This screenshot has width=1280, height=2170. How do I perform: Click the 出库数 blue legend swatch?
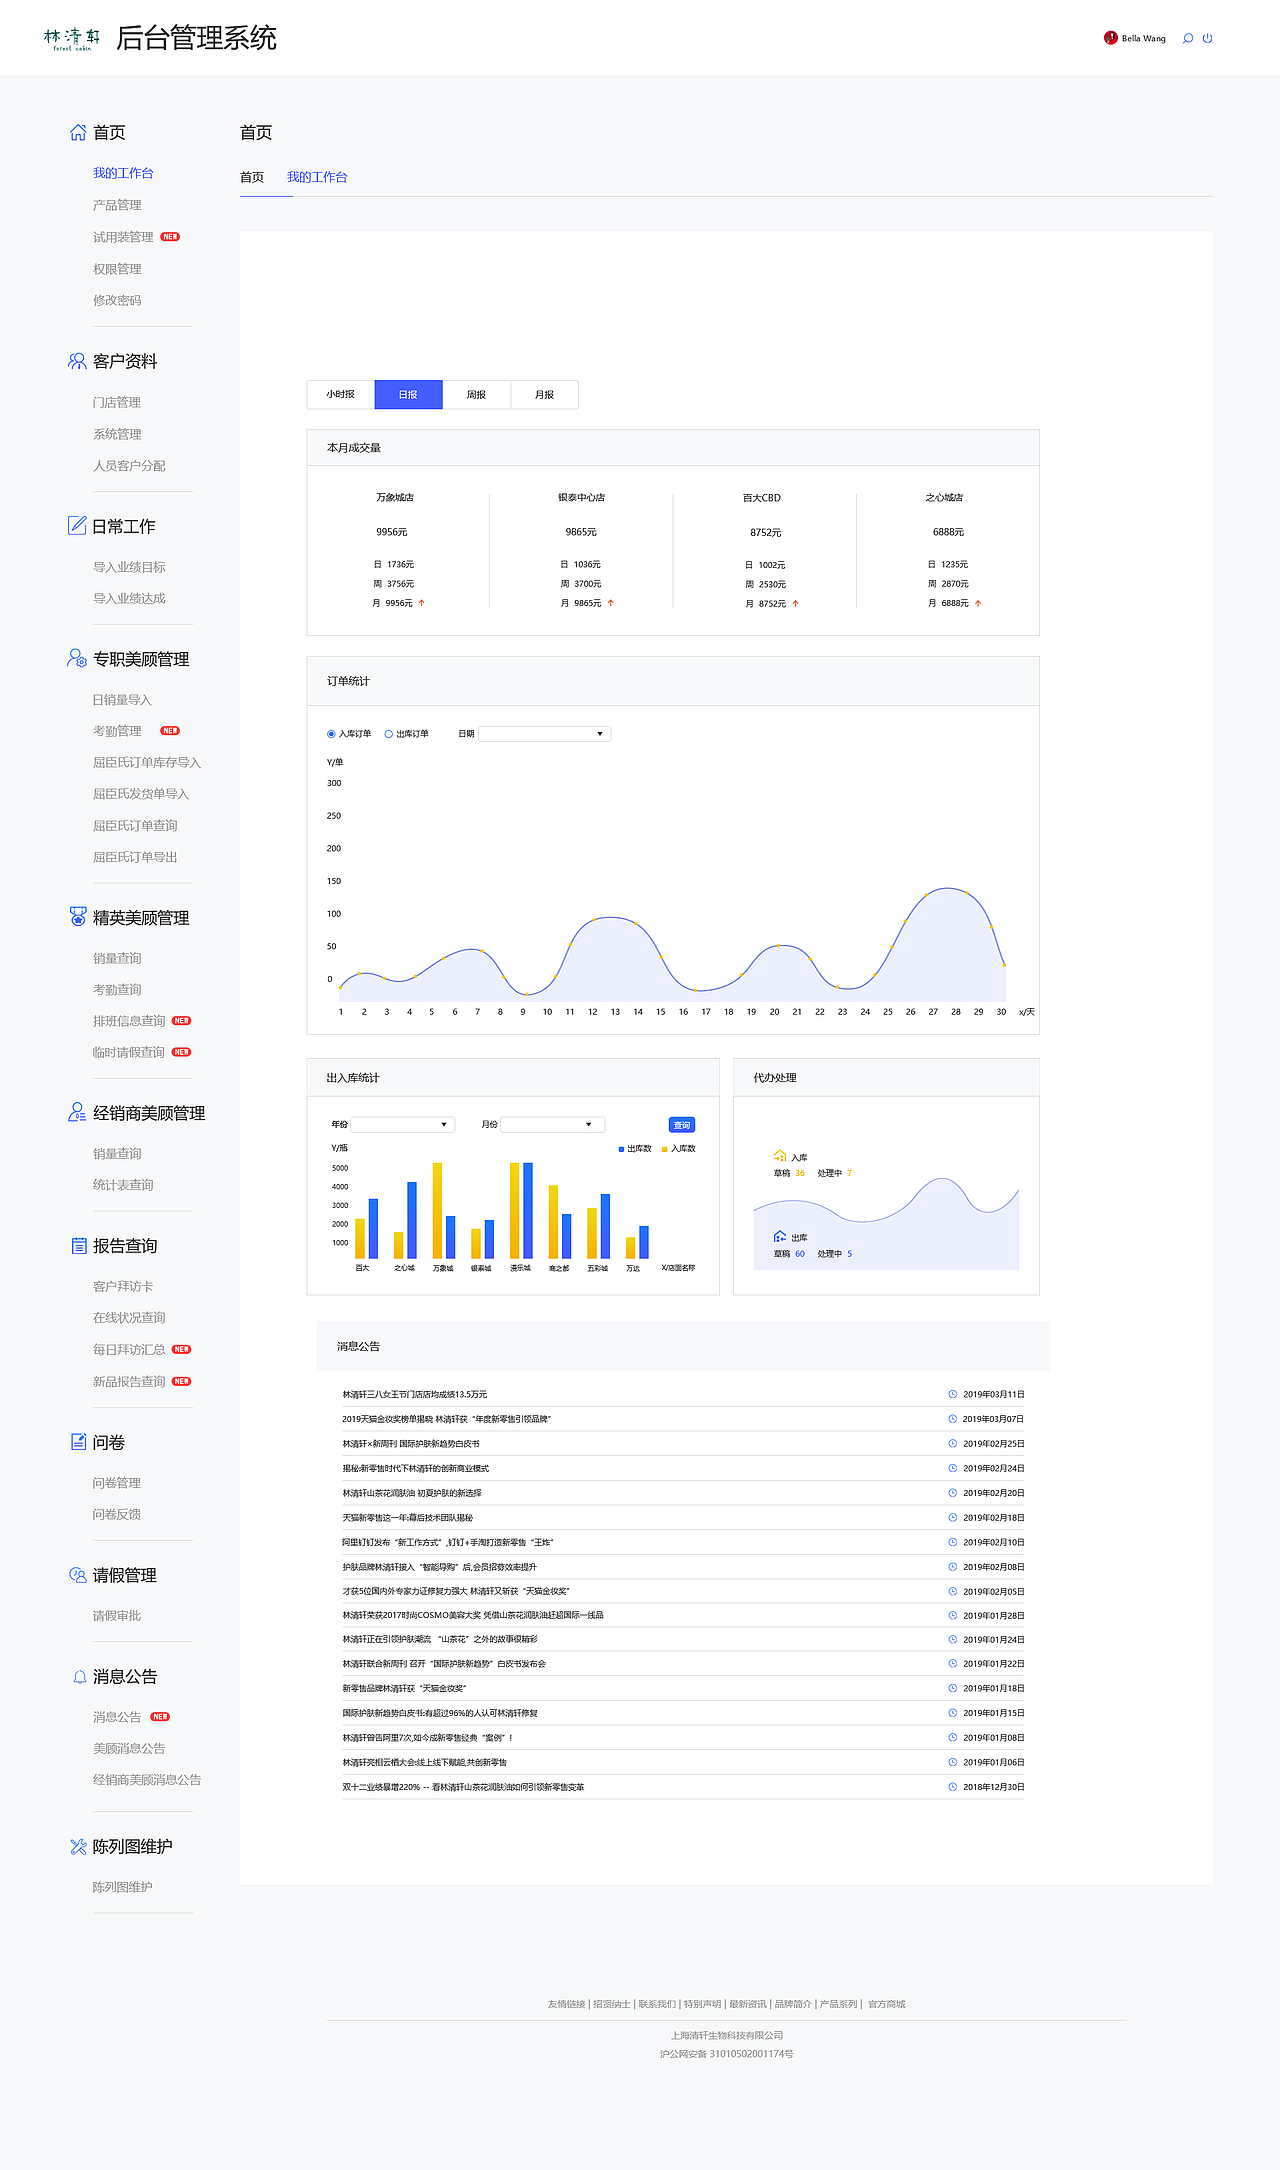pyautogui.click(x=621, y=1149)
